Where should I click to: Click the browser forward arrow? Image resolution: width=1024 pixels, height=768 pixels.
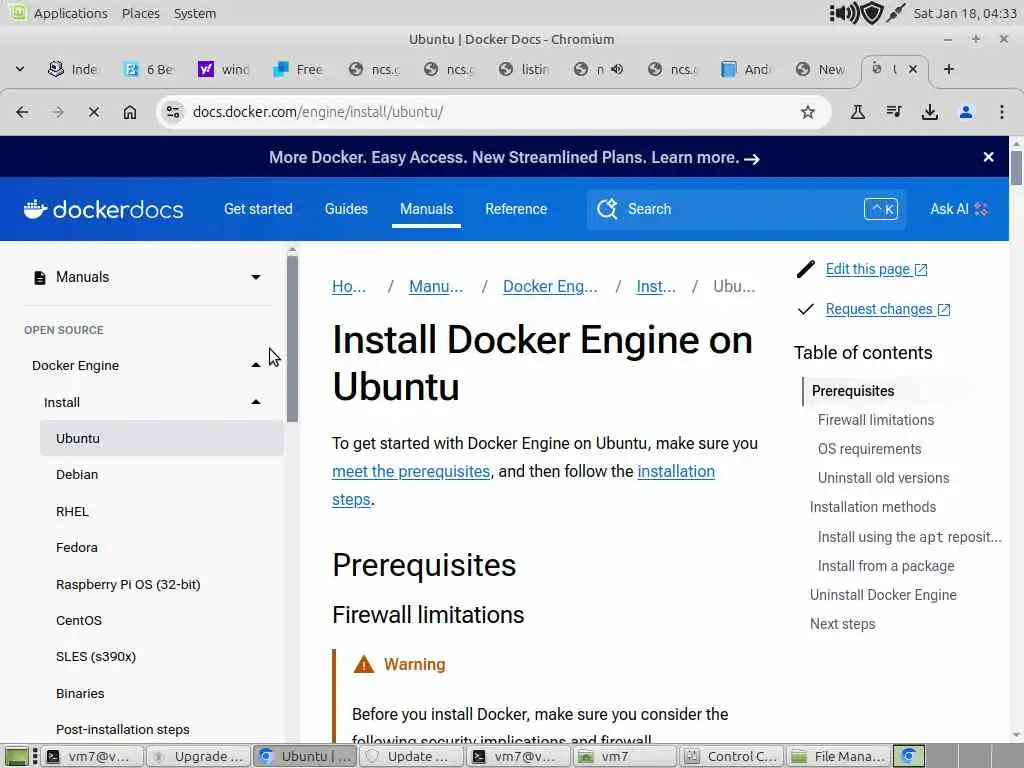tap(58, 112)
